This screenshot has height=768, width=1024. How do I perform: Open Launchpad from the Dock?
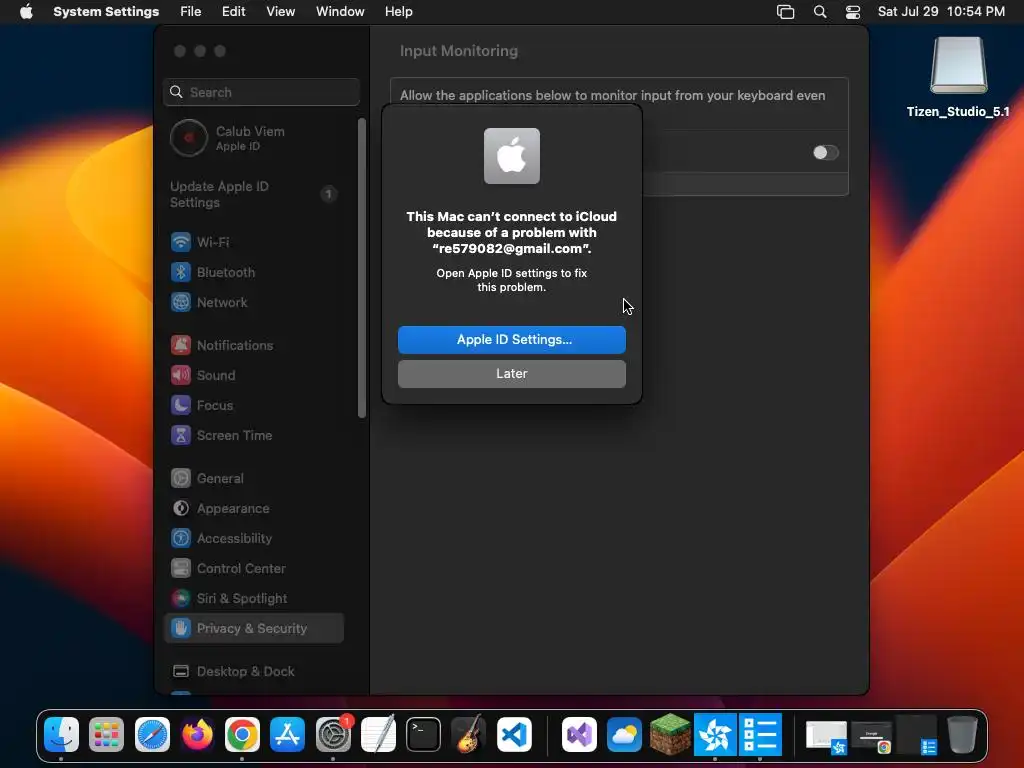coord(106,735)
